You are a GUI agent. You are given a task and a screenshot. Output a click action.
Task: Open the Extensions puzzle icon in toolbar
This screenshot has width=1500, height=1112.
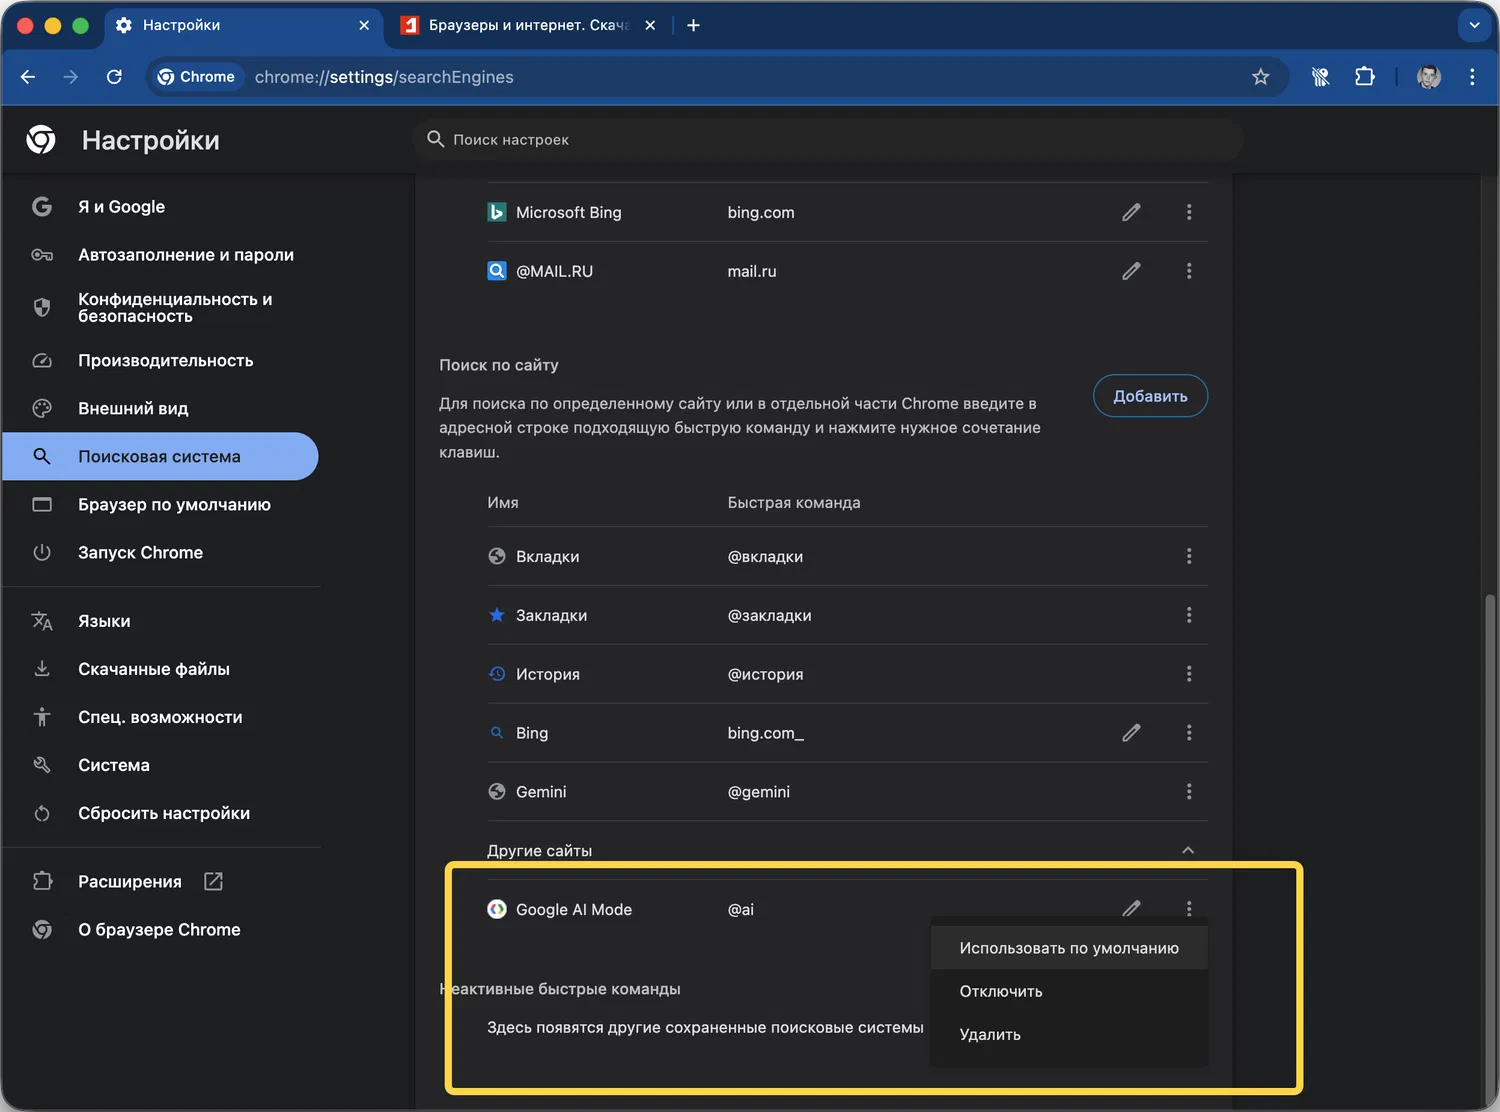click(1364, 77)
